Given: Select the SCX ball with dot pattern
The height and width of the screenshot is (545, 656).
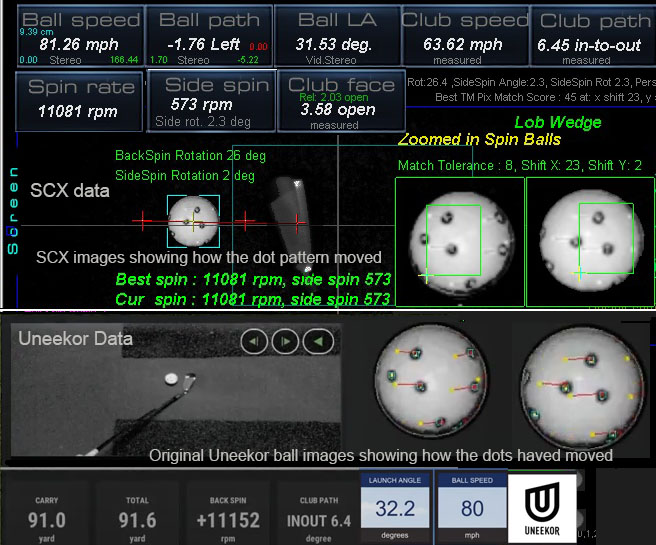Looking at the screenshot, I should (193, 220).
